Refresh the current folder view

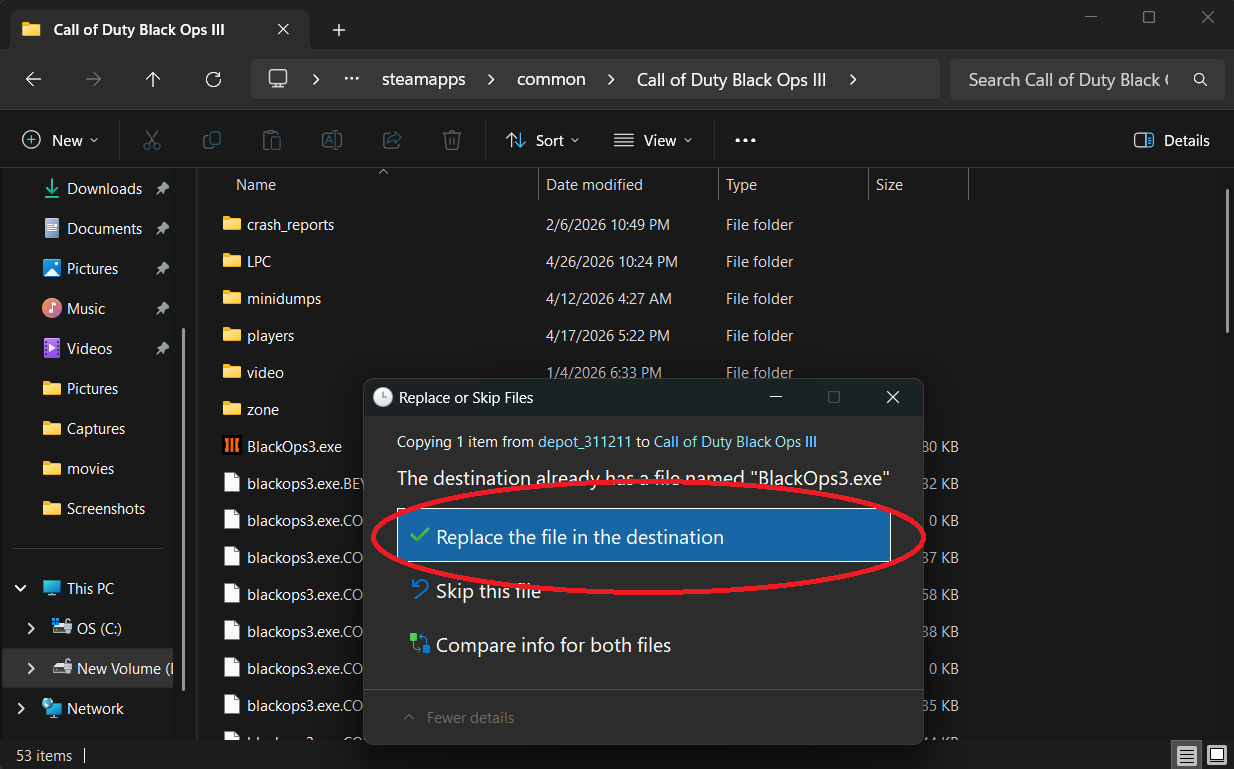click(x=212, y=80)
